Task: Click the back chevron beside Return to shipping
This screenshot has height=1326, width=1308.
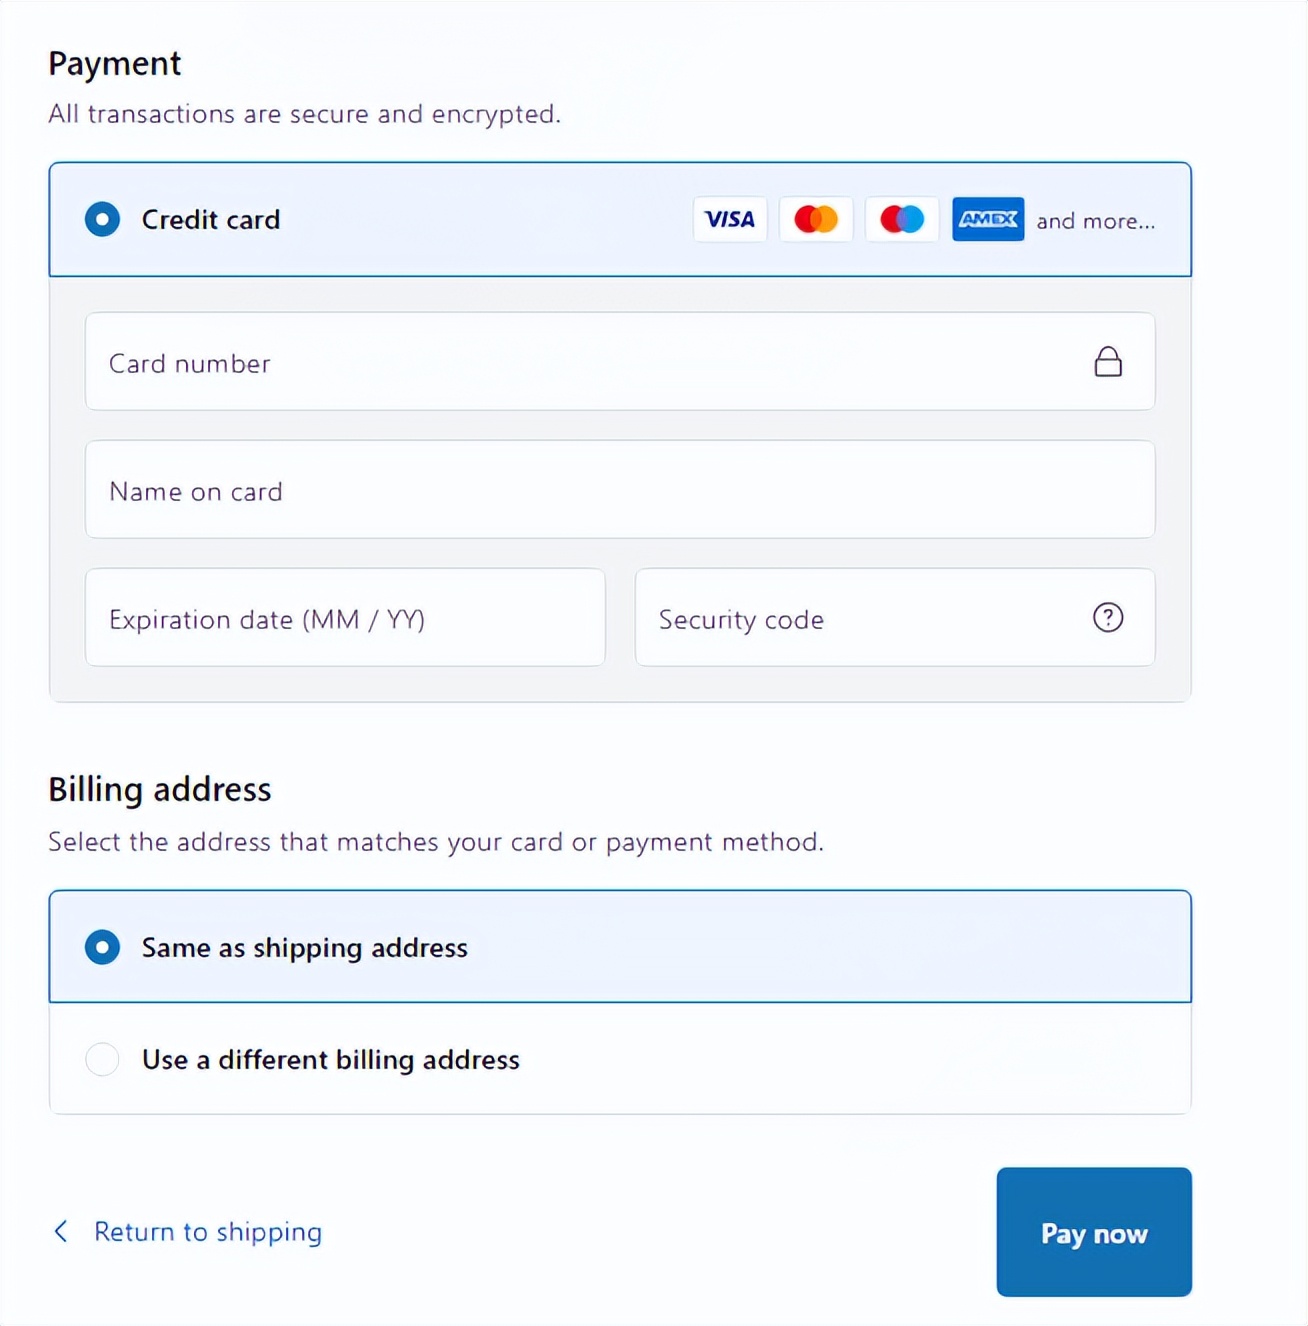Action: click(61, 1232)
